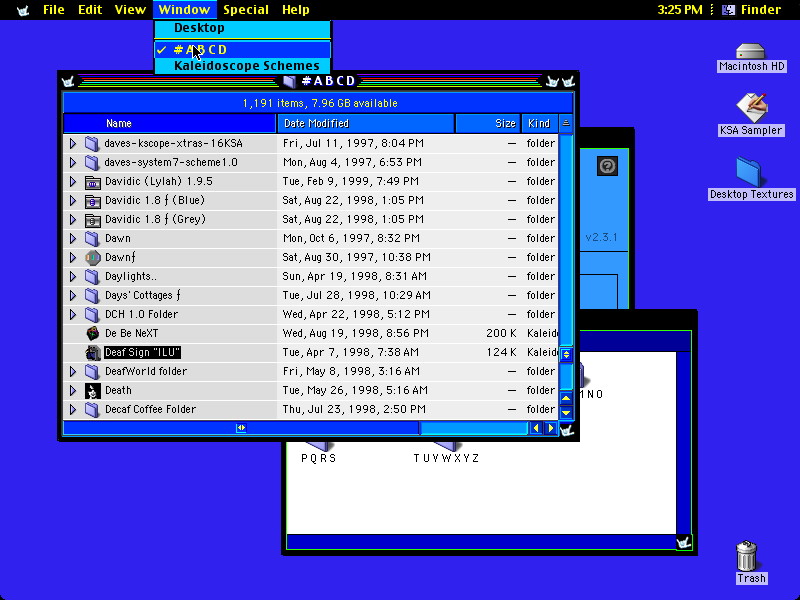Sort list by the Name column

[x=170, y=123]
